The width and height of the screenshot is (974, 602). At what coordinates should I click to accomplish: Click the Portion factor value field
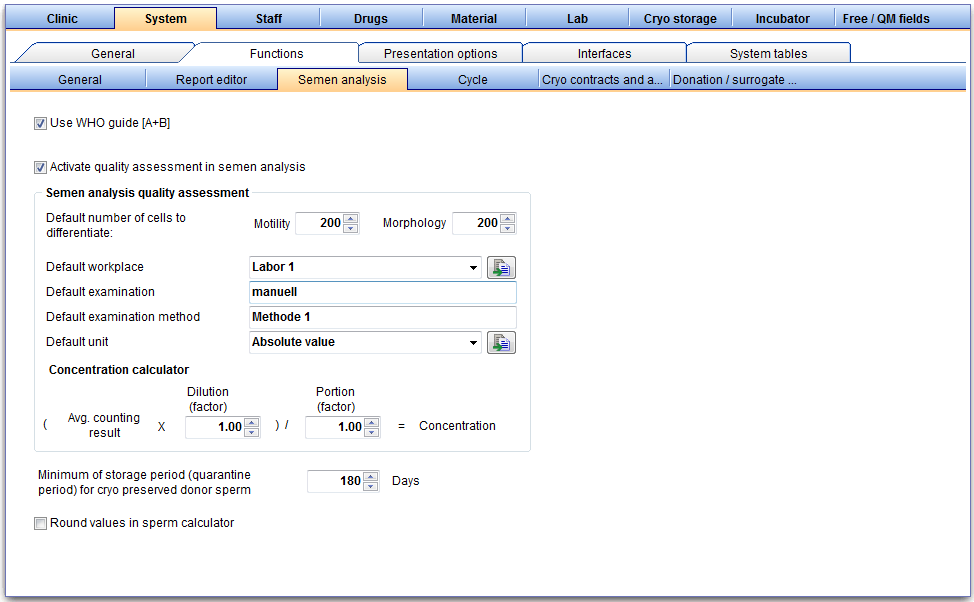(335, 427)
